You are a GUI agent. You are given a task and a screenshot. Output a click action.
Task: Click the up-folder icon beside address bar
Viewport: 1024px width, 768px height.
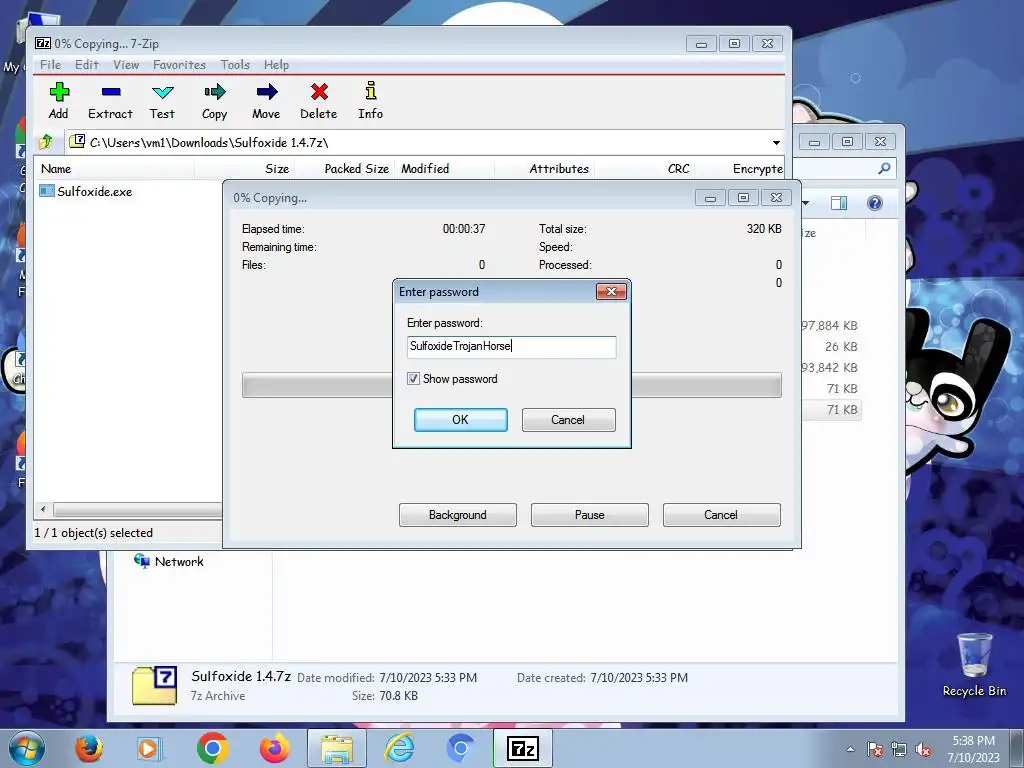click(x=46, y=142)
